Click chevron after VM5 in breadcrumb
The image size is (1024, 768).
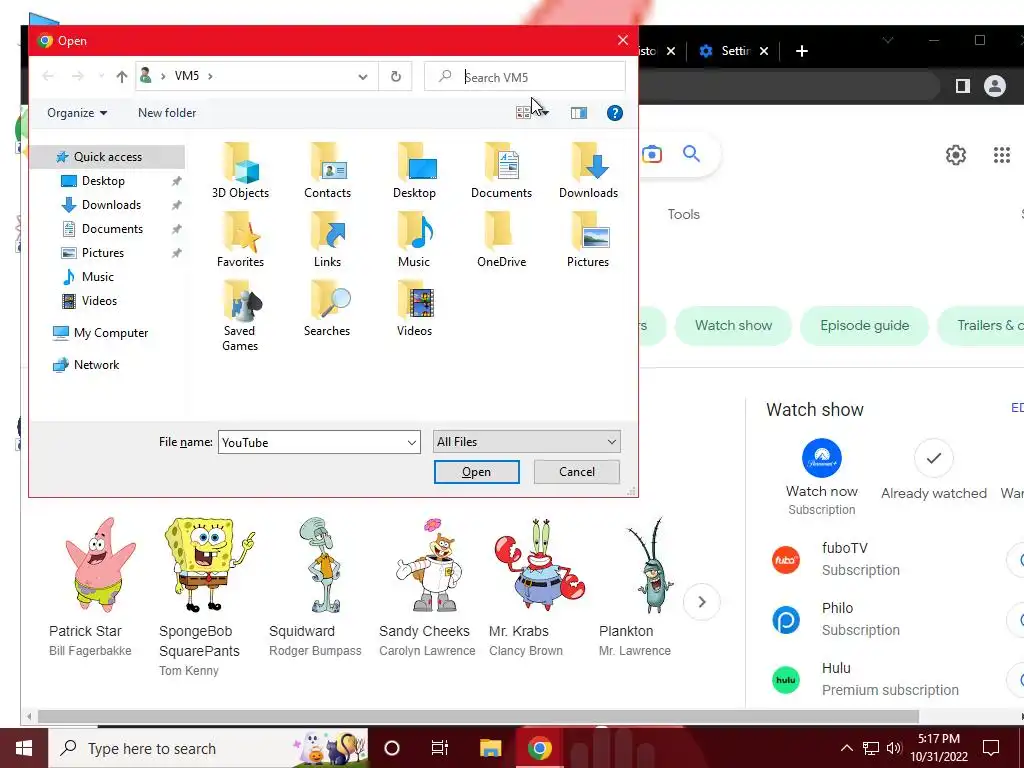(210, 76)
